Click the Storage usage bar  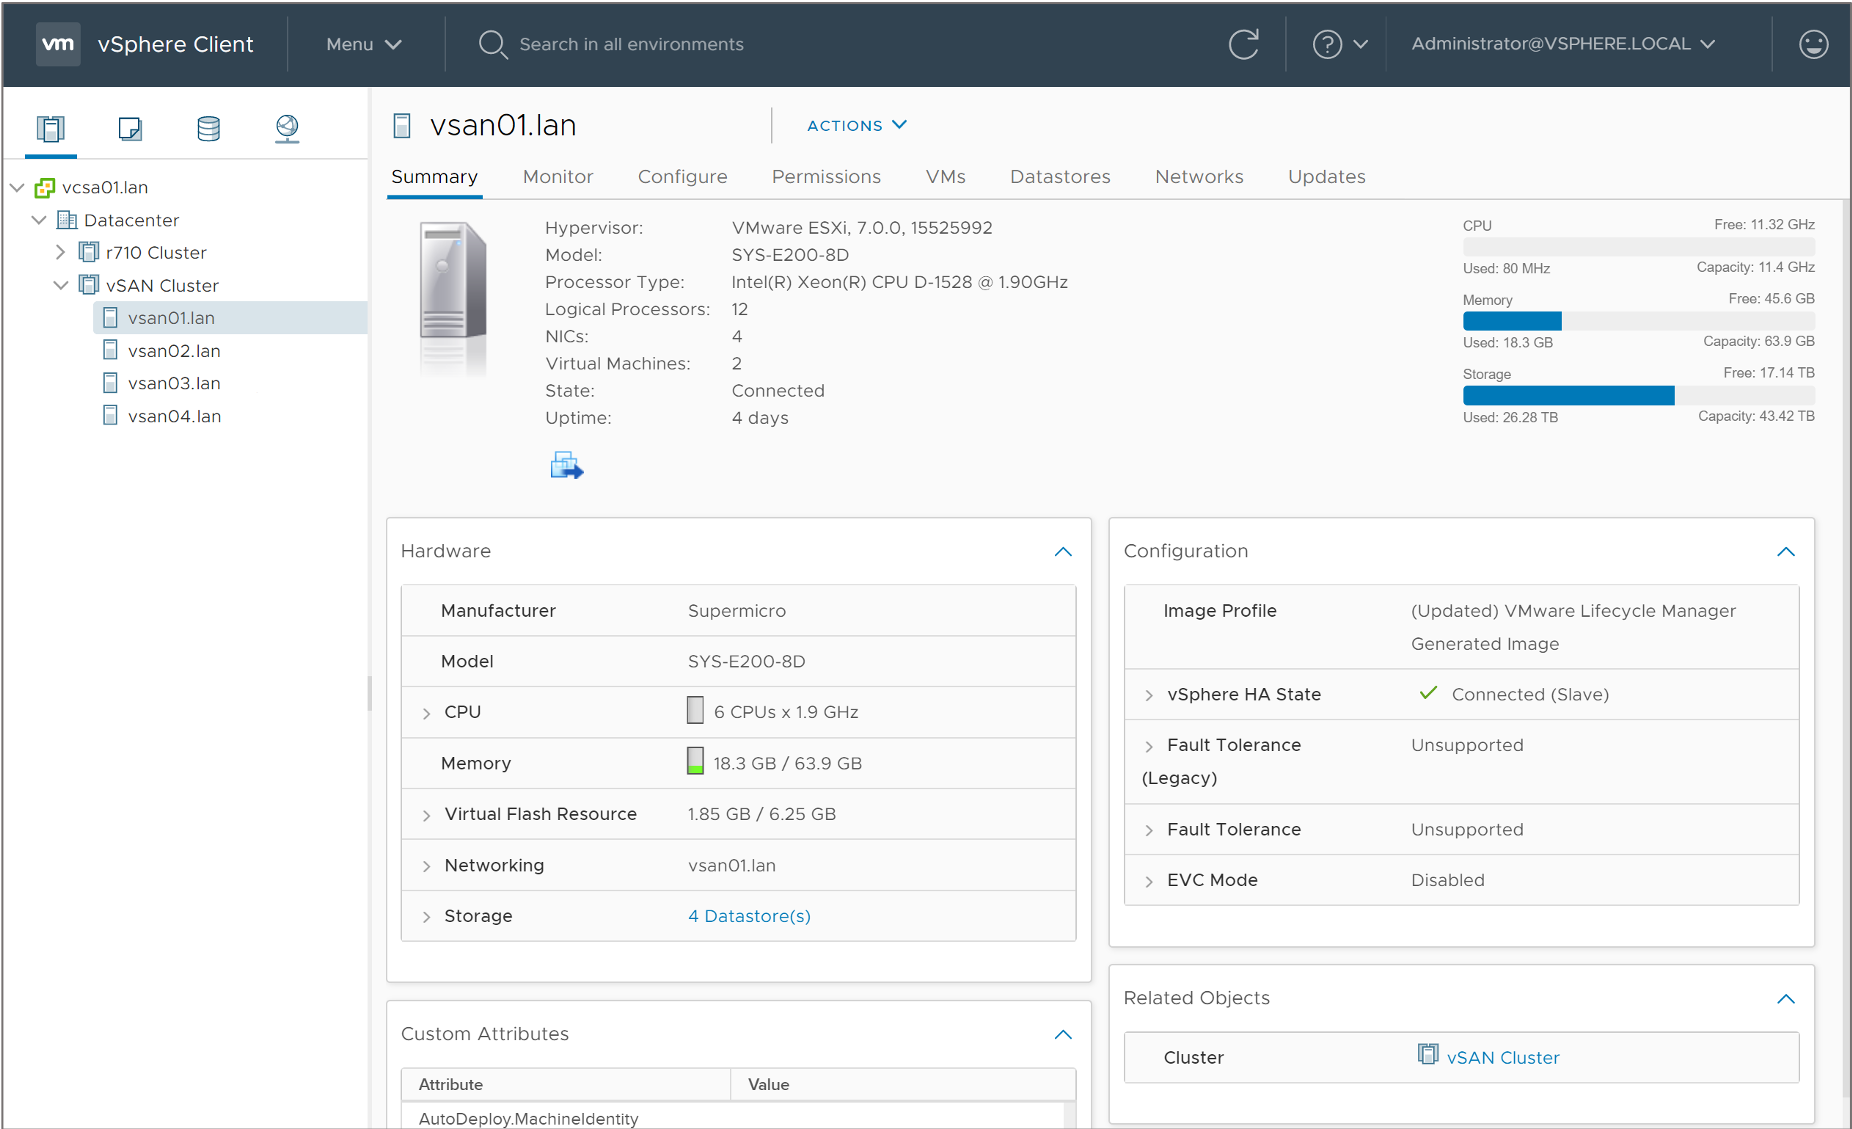click(1638, 395)
